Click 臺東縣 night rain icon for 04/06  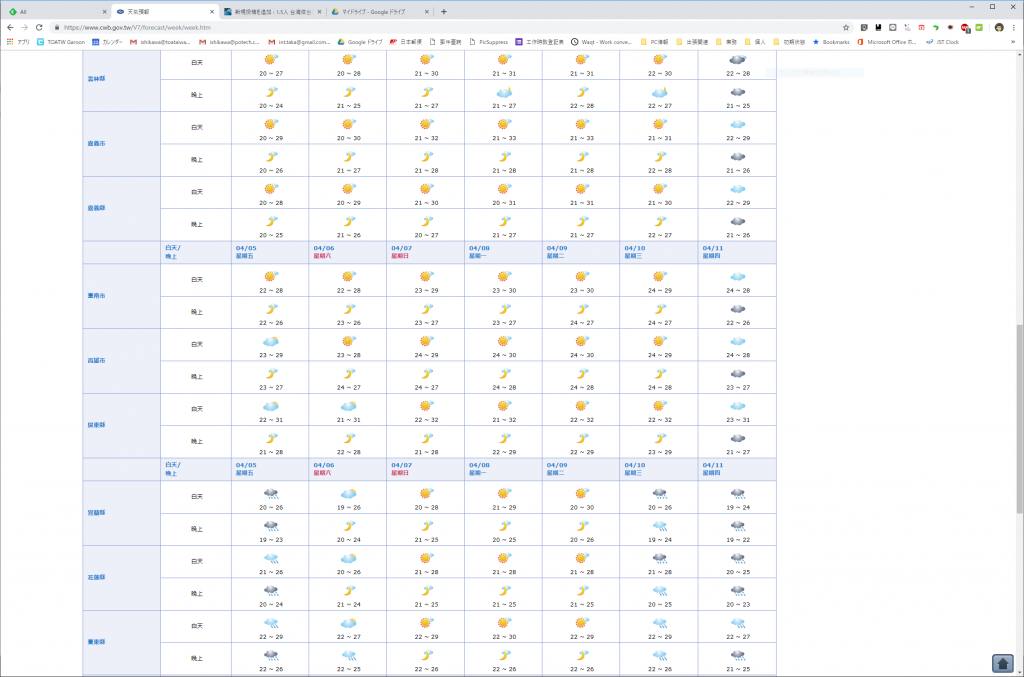(x=349, y=655)
